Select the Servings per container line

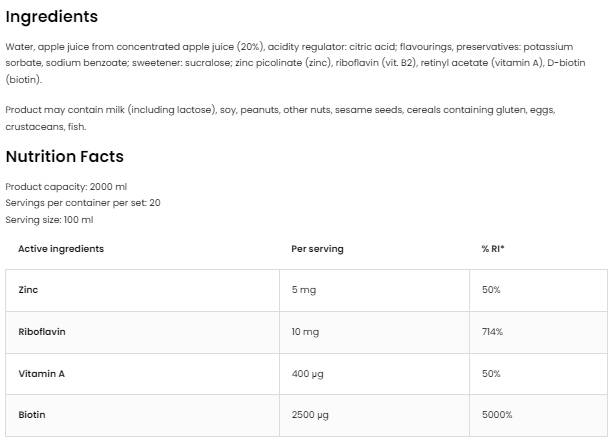coord(83,203)
